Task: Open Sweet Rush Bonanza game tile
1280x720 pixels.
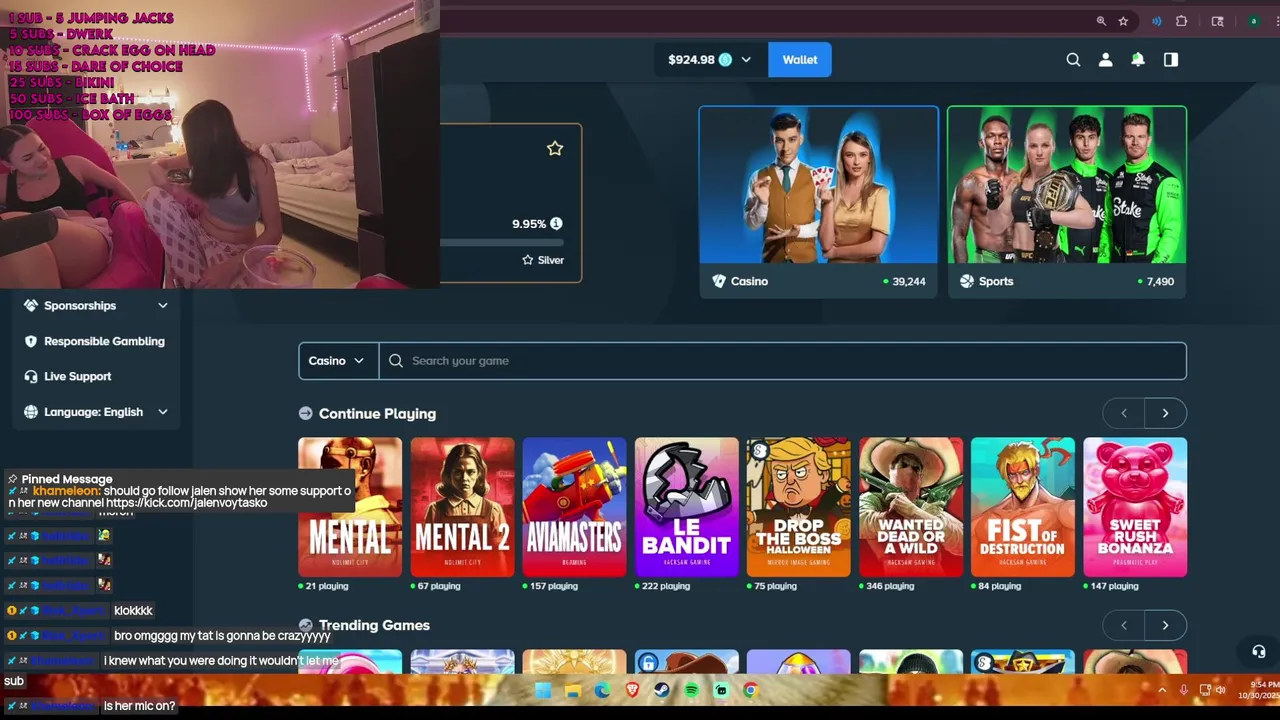Action: 1135,507
